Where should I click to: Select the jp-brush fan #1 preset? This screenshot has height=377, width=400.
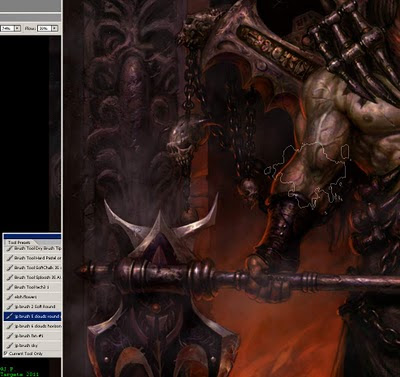tap(33, 336)
